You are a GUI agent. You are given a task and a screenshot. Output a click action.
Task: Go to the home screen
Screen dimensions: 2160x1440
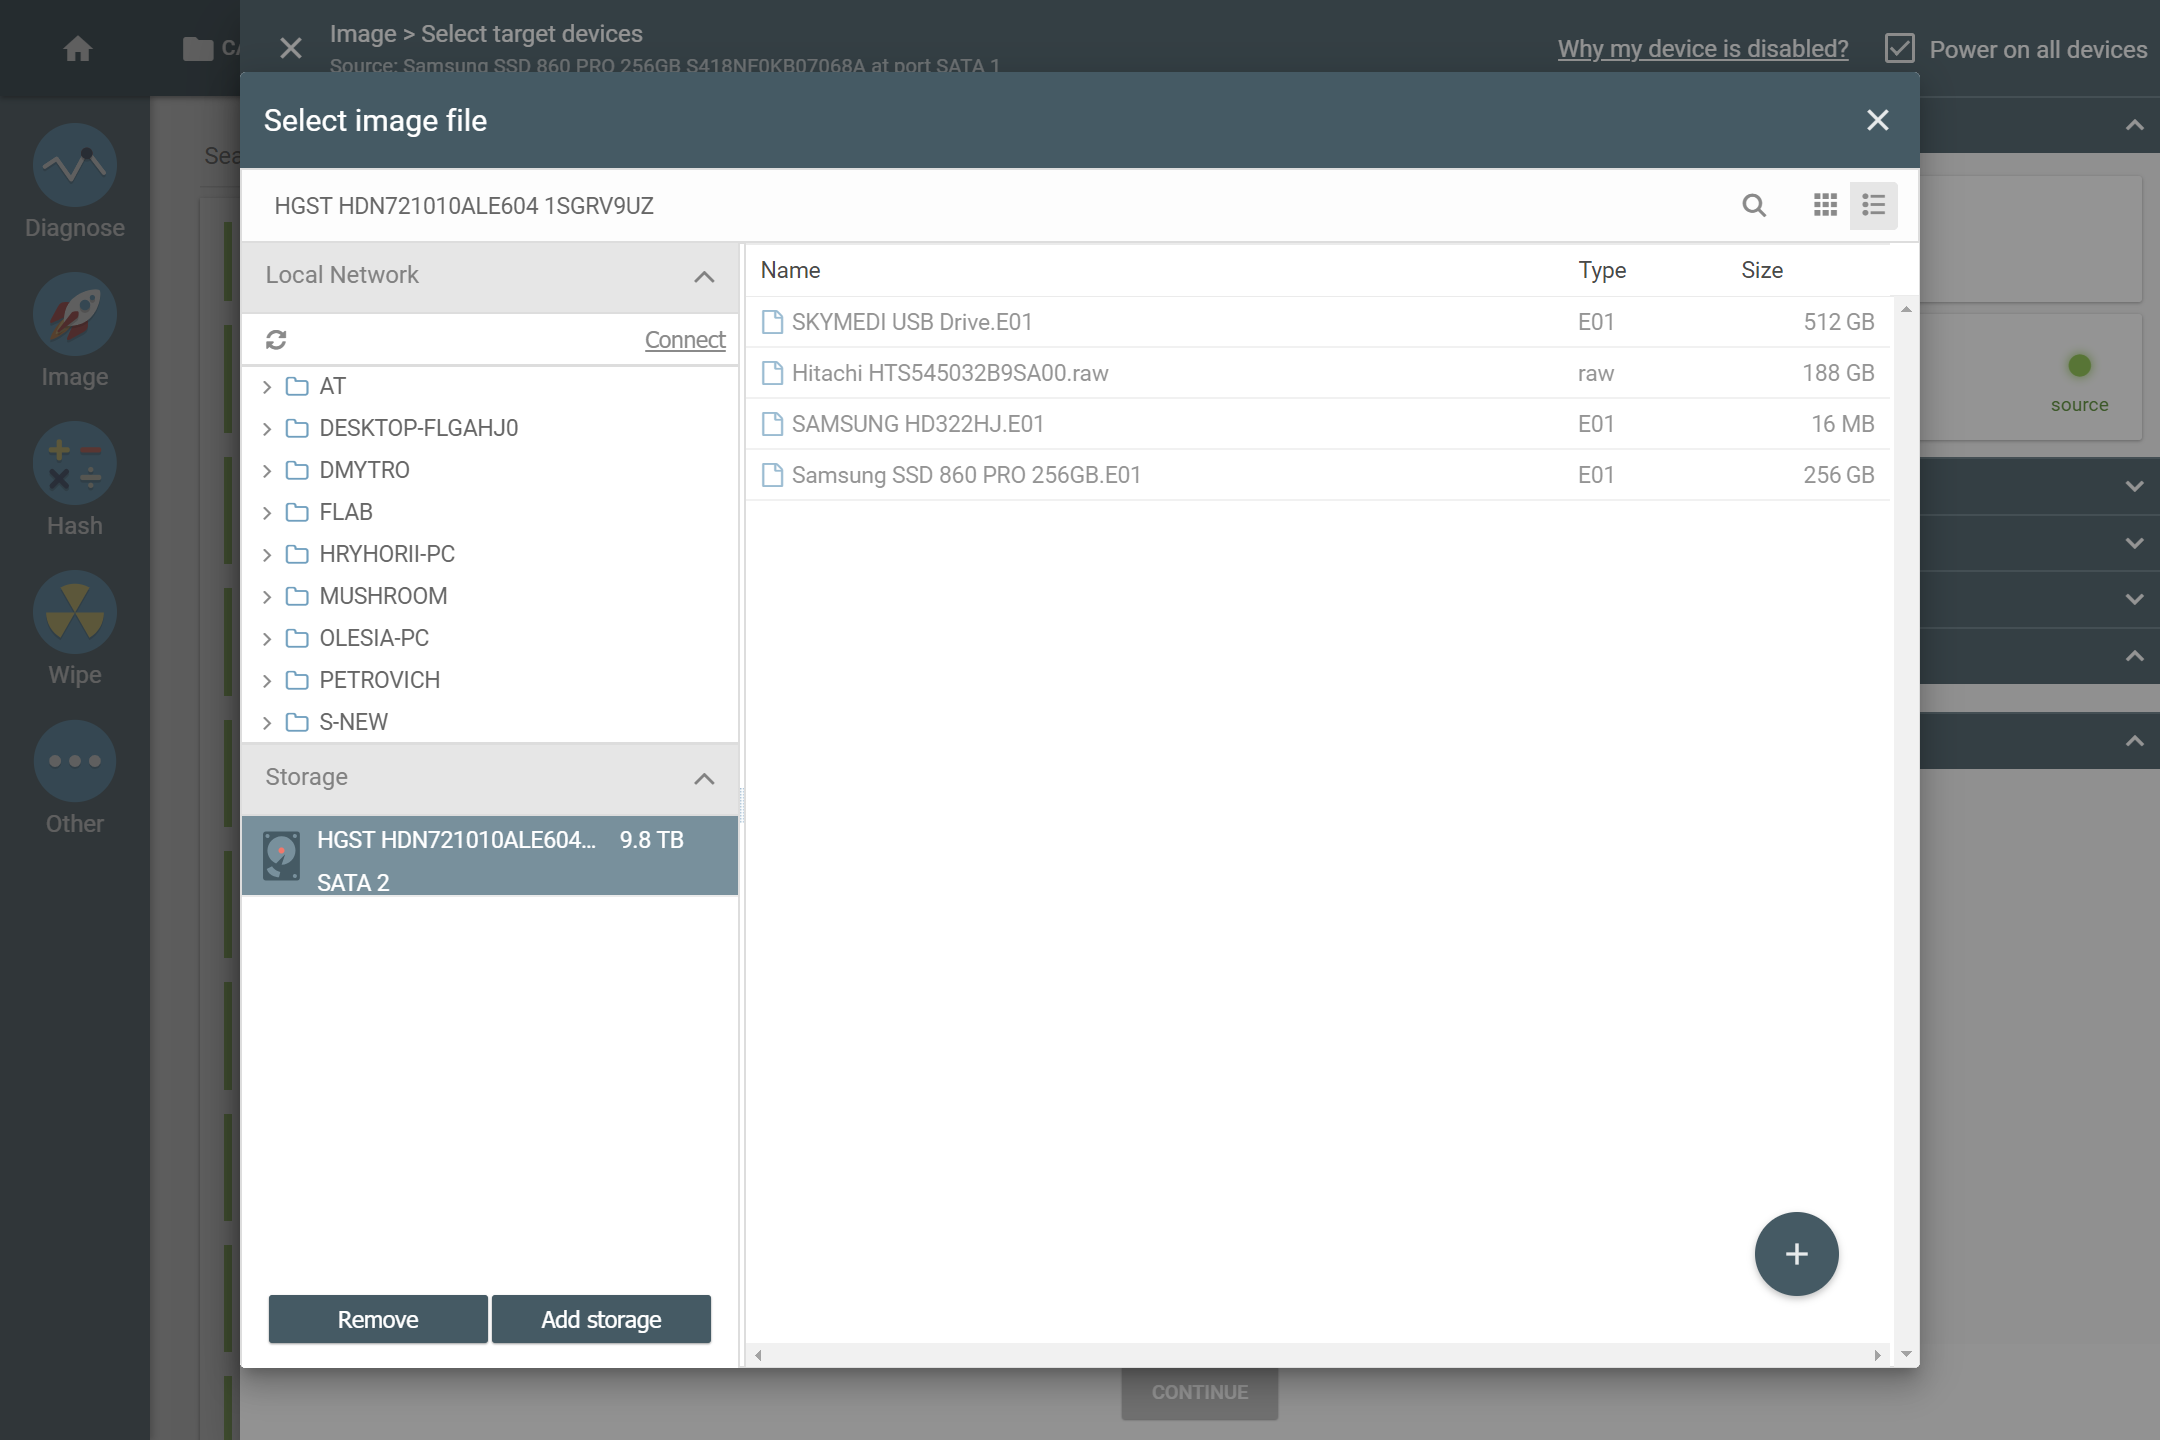(78, 48)
